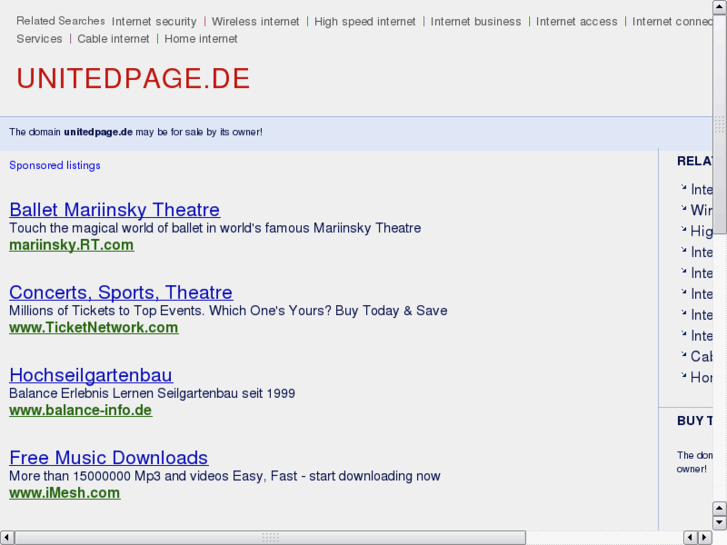Visit the www.balance-info.de URL

coord(81,410)
